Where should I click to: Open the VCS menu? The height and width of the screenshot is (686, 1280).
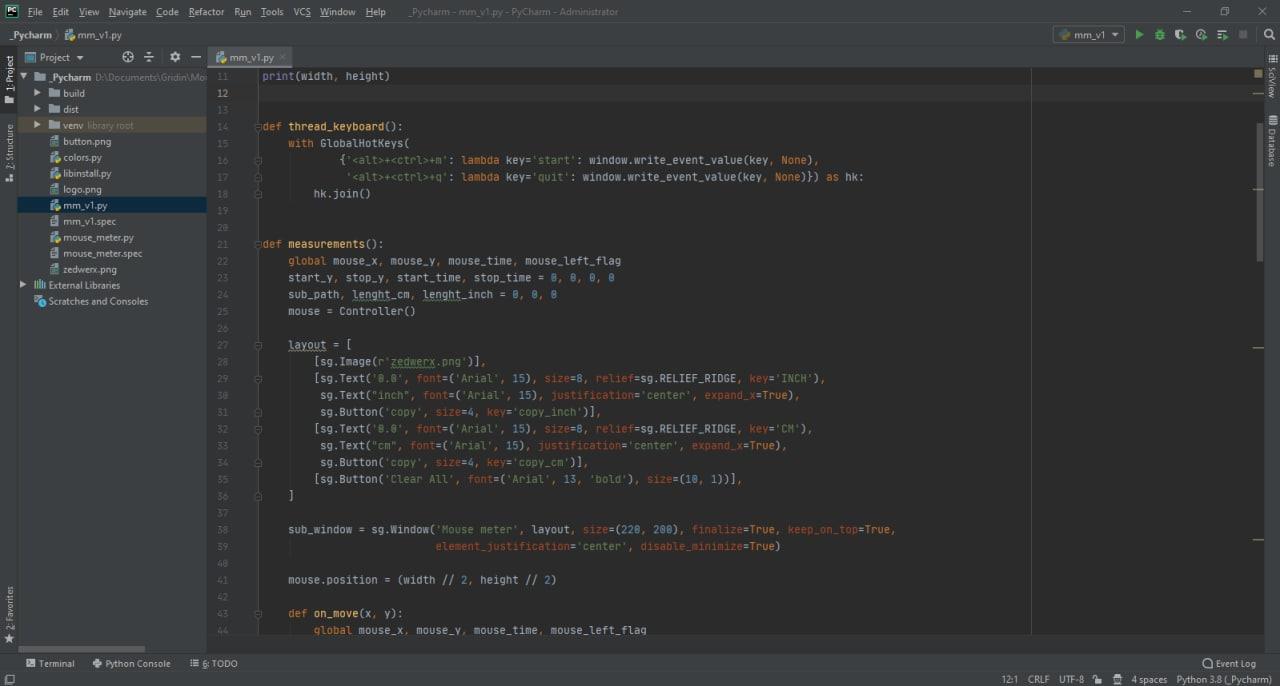[302, 12]
